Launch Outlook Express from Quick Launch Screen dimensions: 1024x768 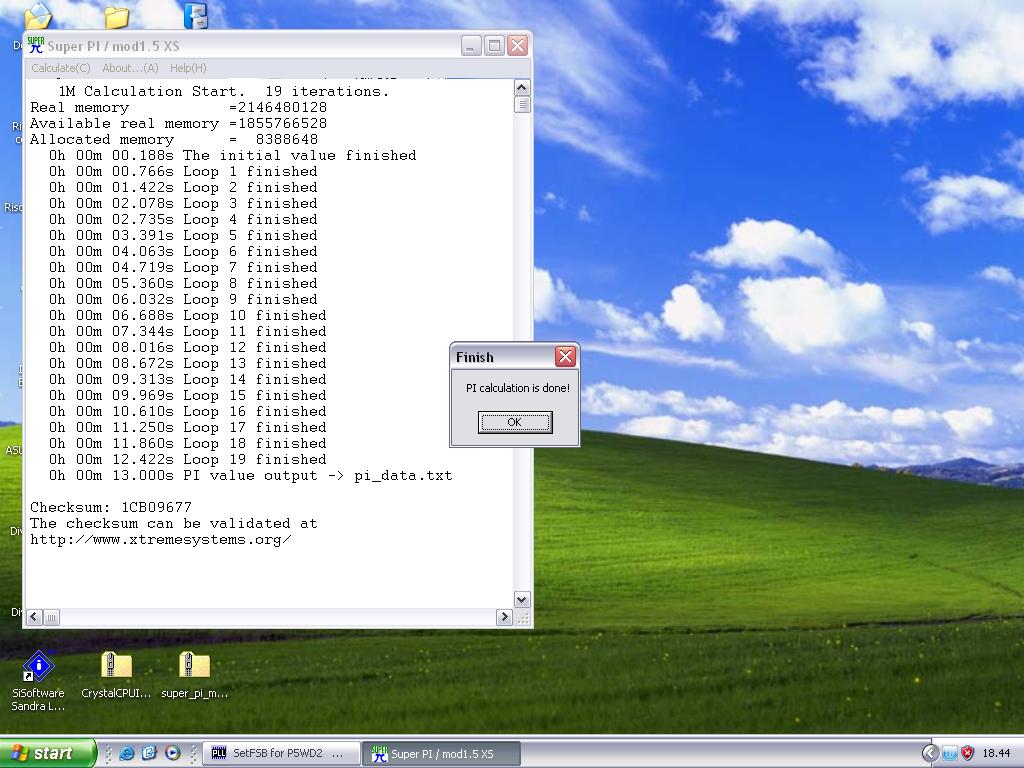coord(149,753)
